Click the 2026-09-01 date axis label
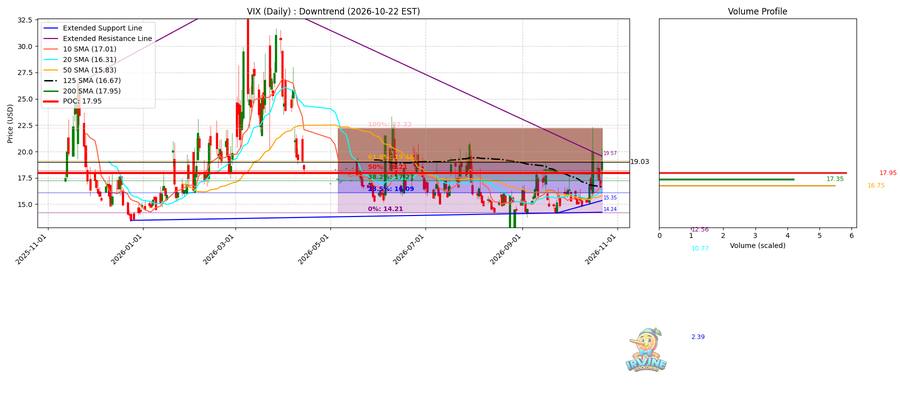The height and width of the screenshot is (400, 900). tap(506, 249)
